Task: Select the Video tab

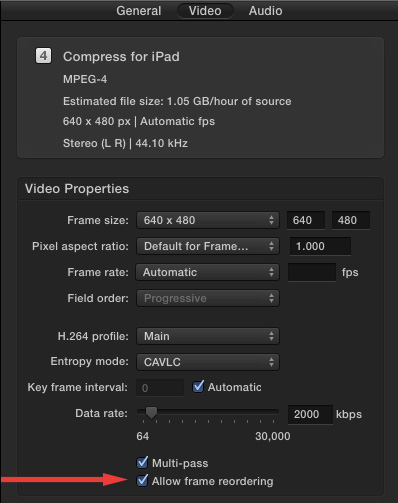Action: pyautogui.click(x=205, y=11)
